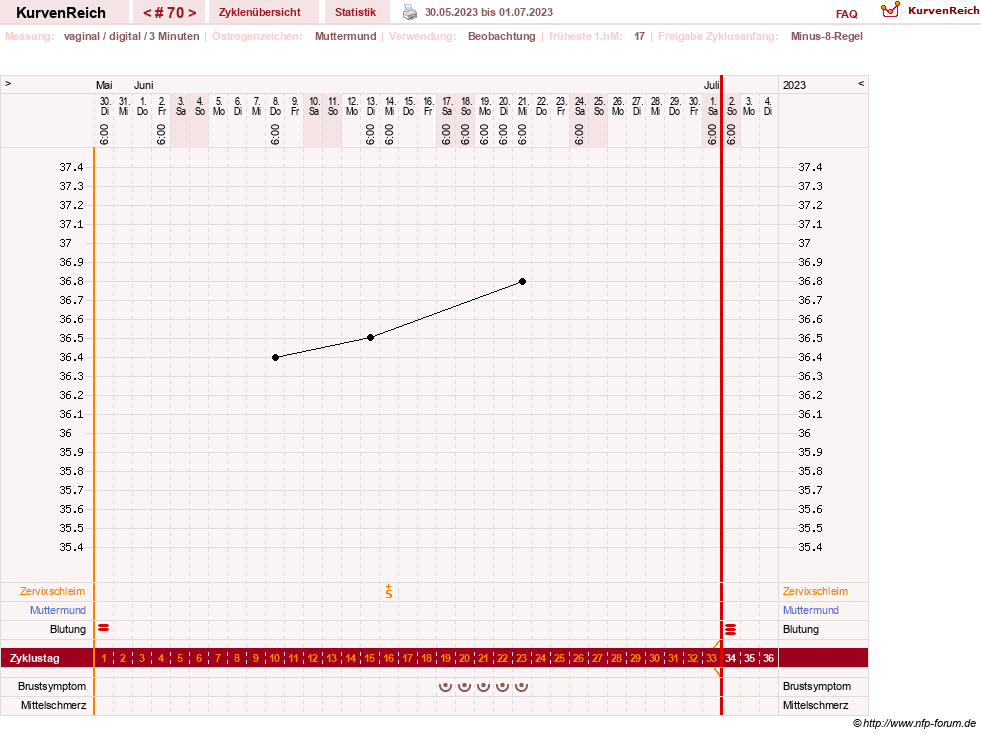This screenshot has height=735, width=981.
Task: Click the breast symptom icon on cycle day 21
Action: point(483,686)
